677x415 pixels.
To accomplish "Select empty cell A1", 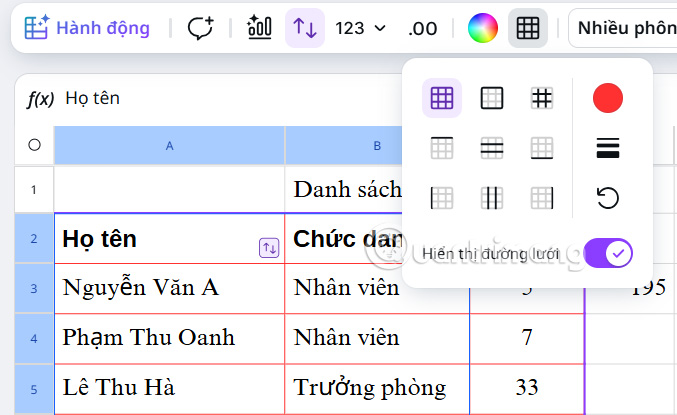I will (169, 190).
